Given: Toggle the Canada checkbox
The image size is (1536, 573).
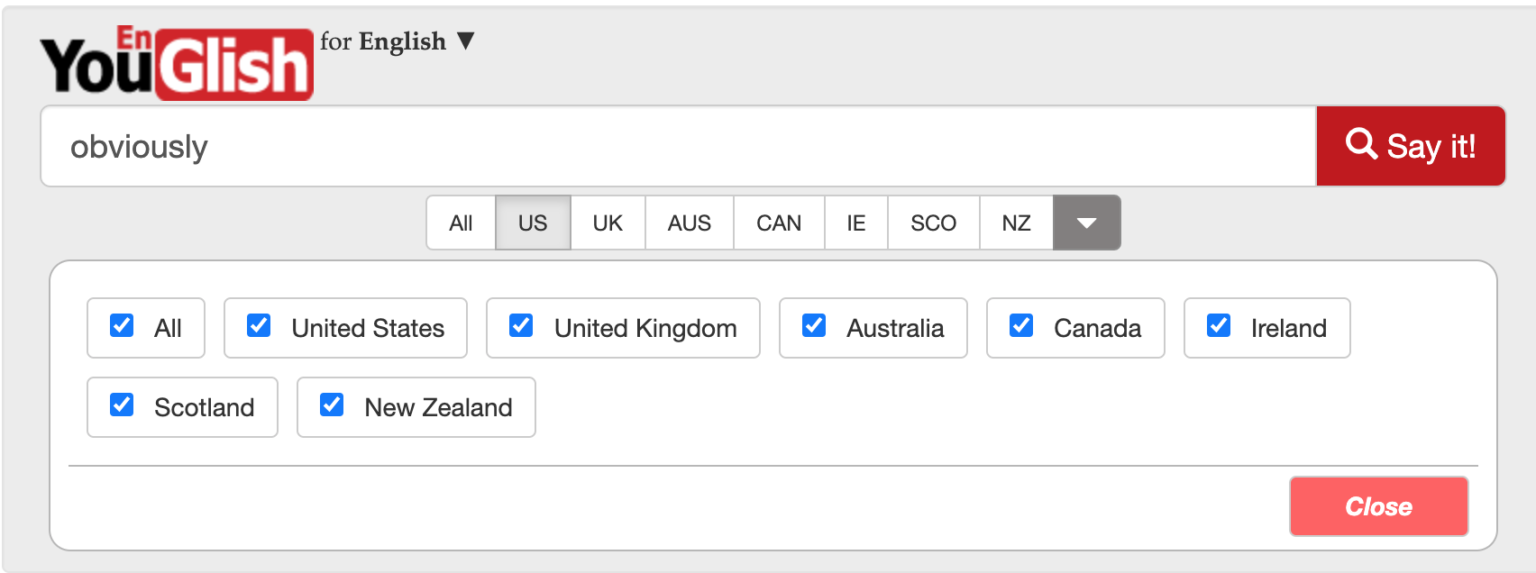Looking at the screenshot, I should [1021, 326].
